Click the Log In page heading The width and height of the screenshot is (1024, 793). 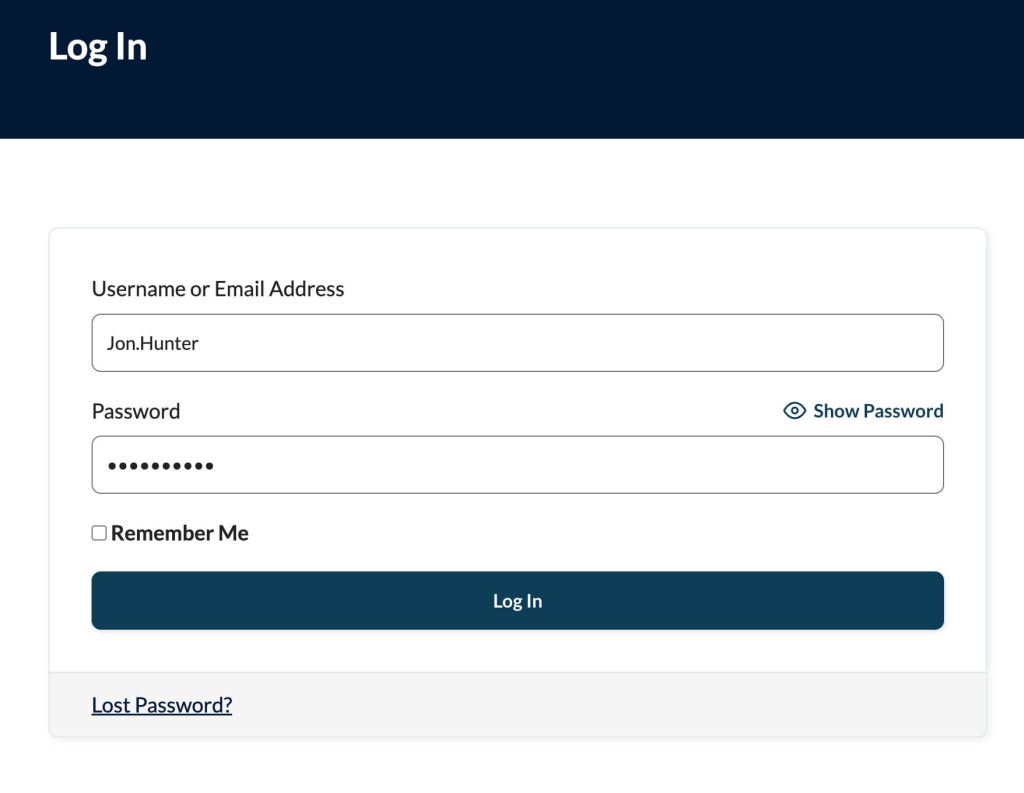click(97, 45)
